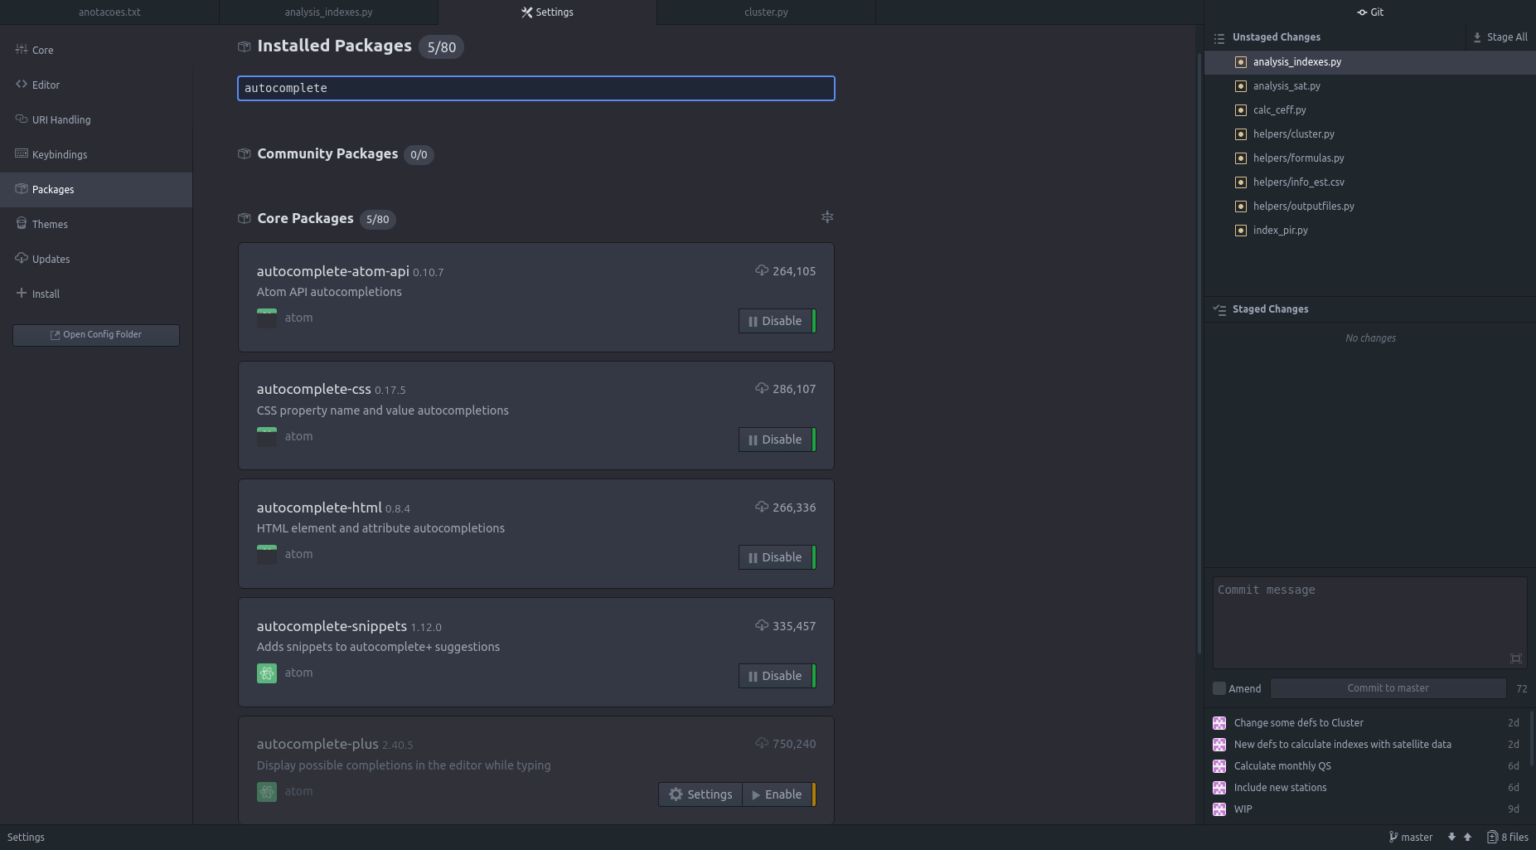Click the expand commit message editor icon
Viewport: 1536px width, 850px height.
coord(1515,658)
